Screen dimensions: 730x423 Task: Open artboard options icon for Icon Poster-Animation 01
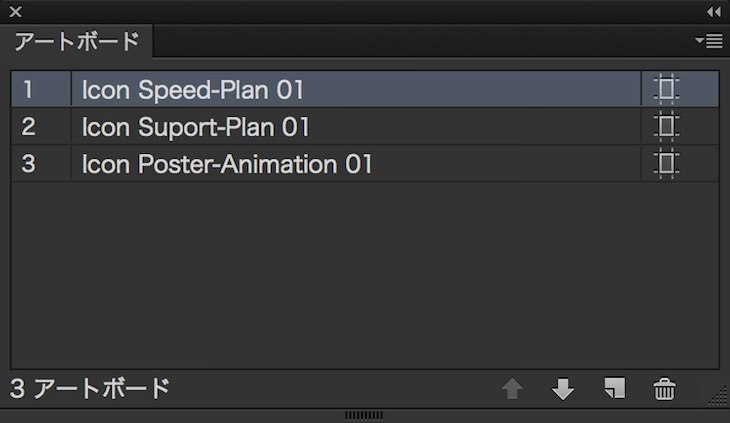[x=665, y=164]
